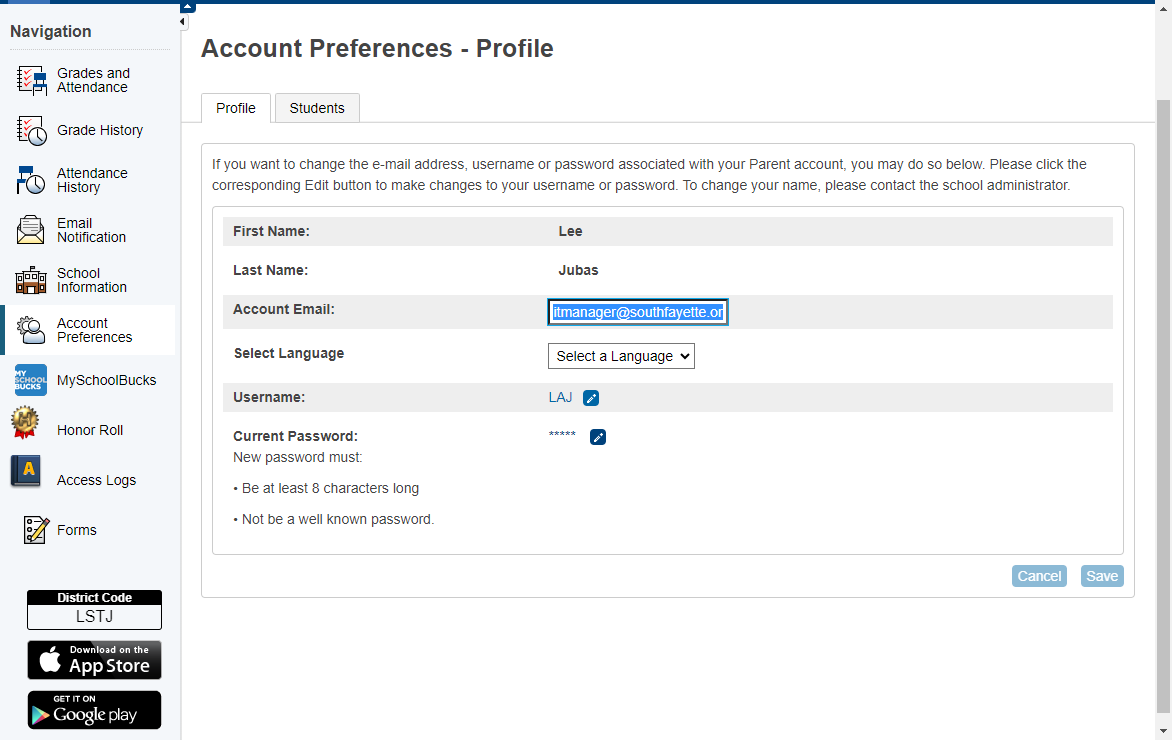
Task: Switch to the Students tab
Action: tap(317, 108)
